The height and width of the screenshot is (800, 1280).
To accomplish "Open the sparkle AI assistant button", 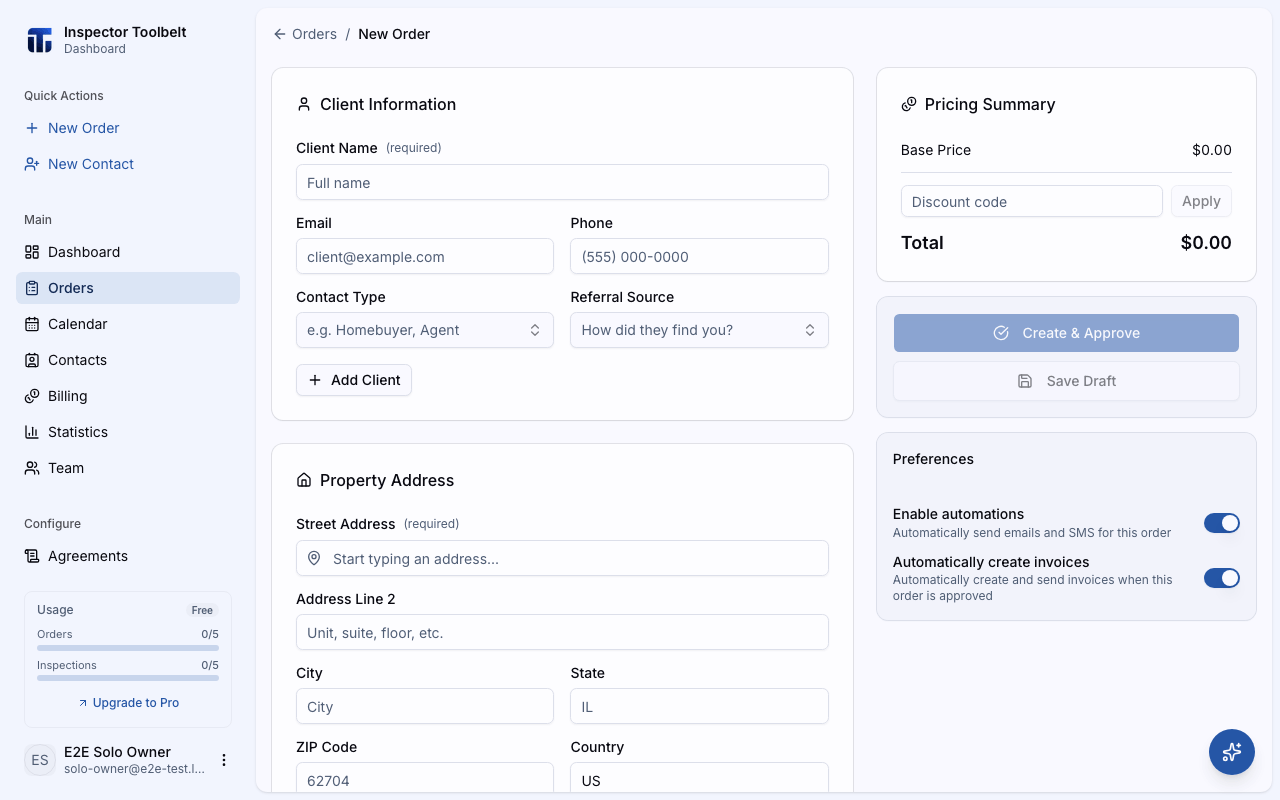I will click(x=1232, y=752).
